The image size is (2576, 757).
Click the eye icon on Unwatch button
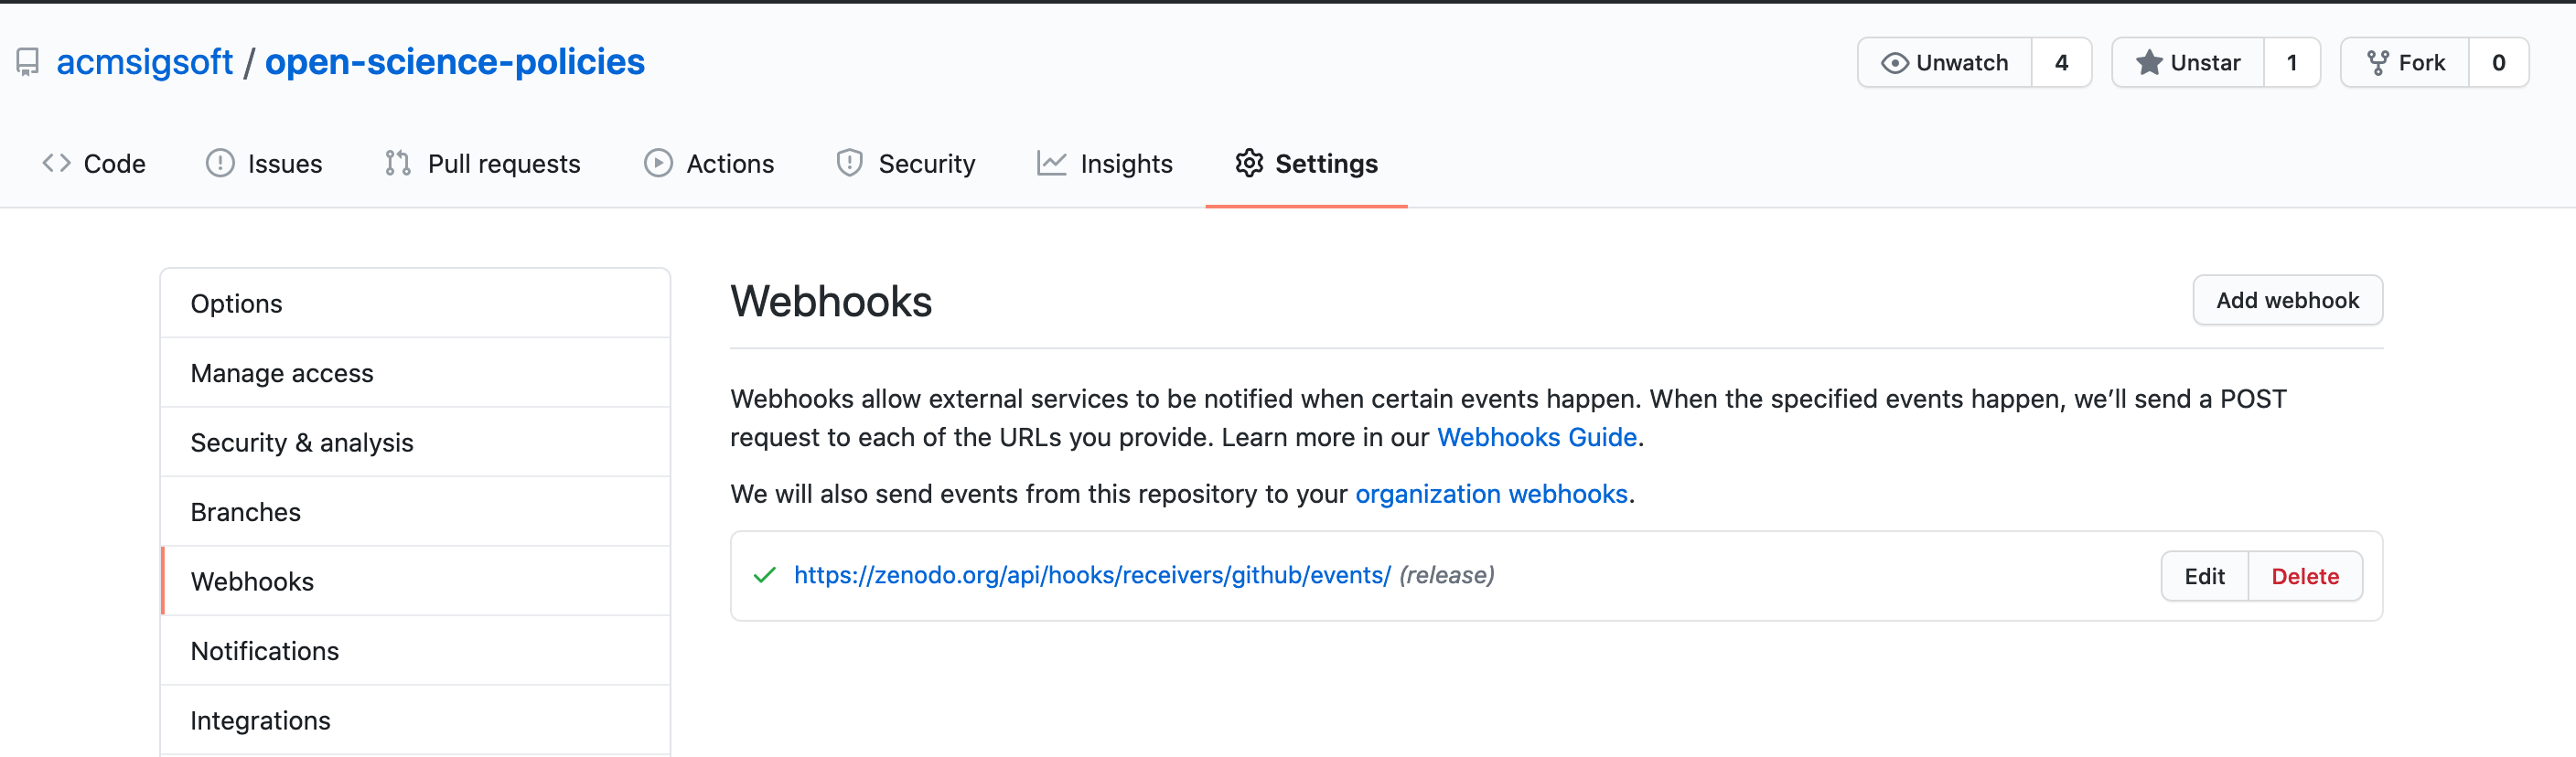tap(1895, 61)
